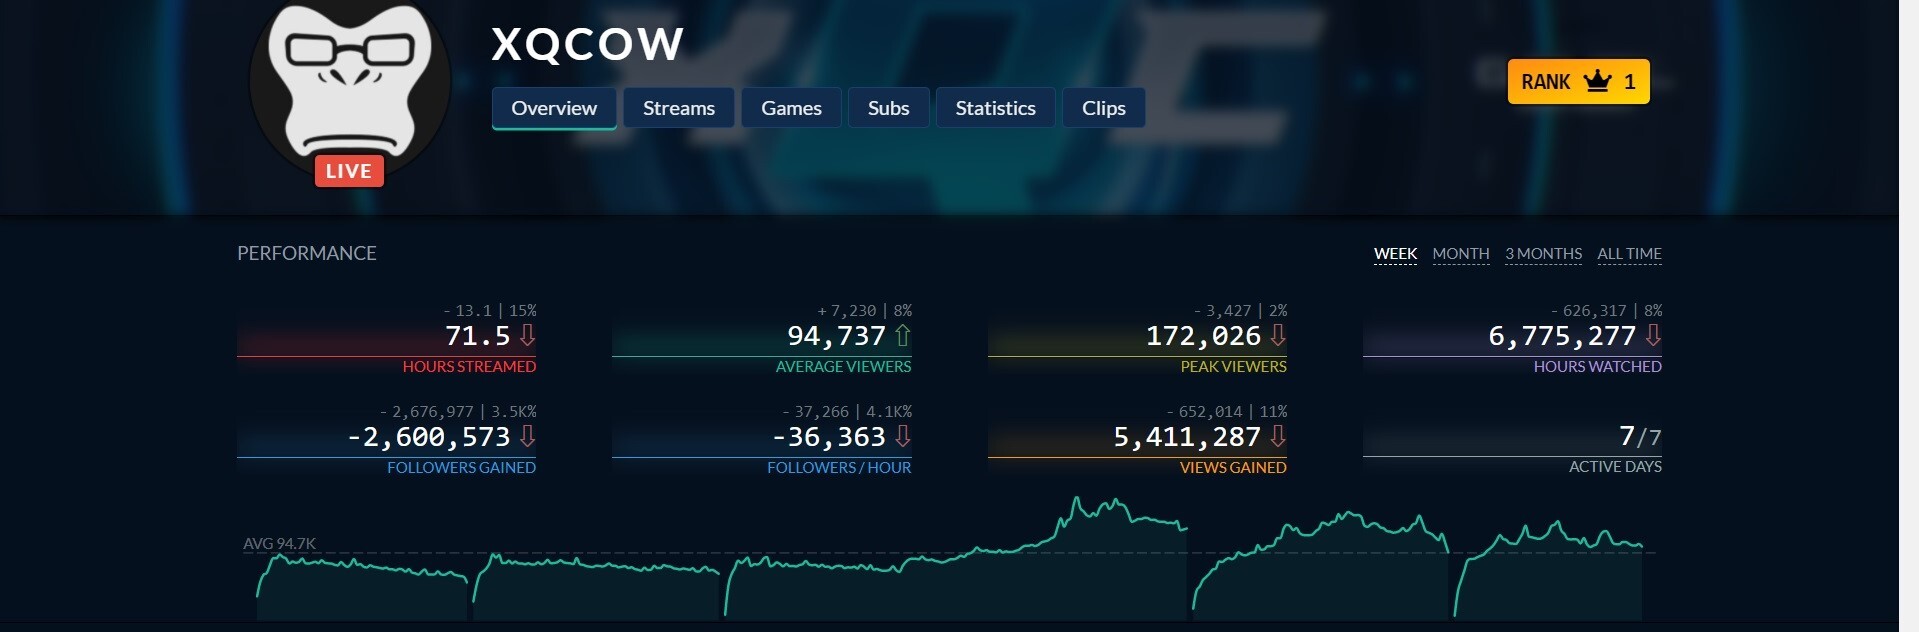Click the 5,411,287 views gained value
This screenshot has width=1919, height=632.
(x=1187, y=437)
